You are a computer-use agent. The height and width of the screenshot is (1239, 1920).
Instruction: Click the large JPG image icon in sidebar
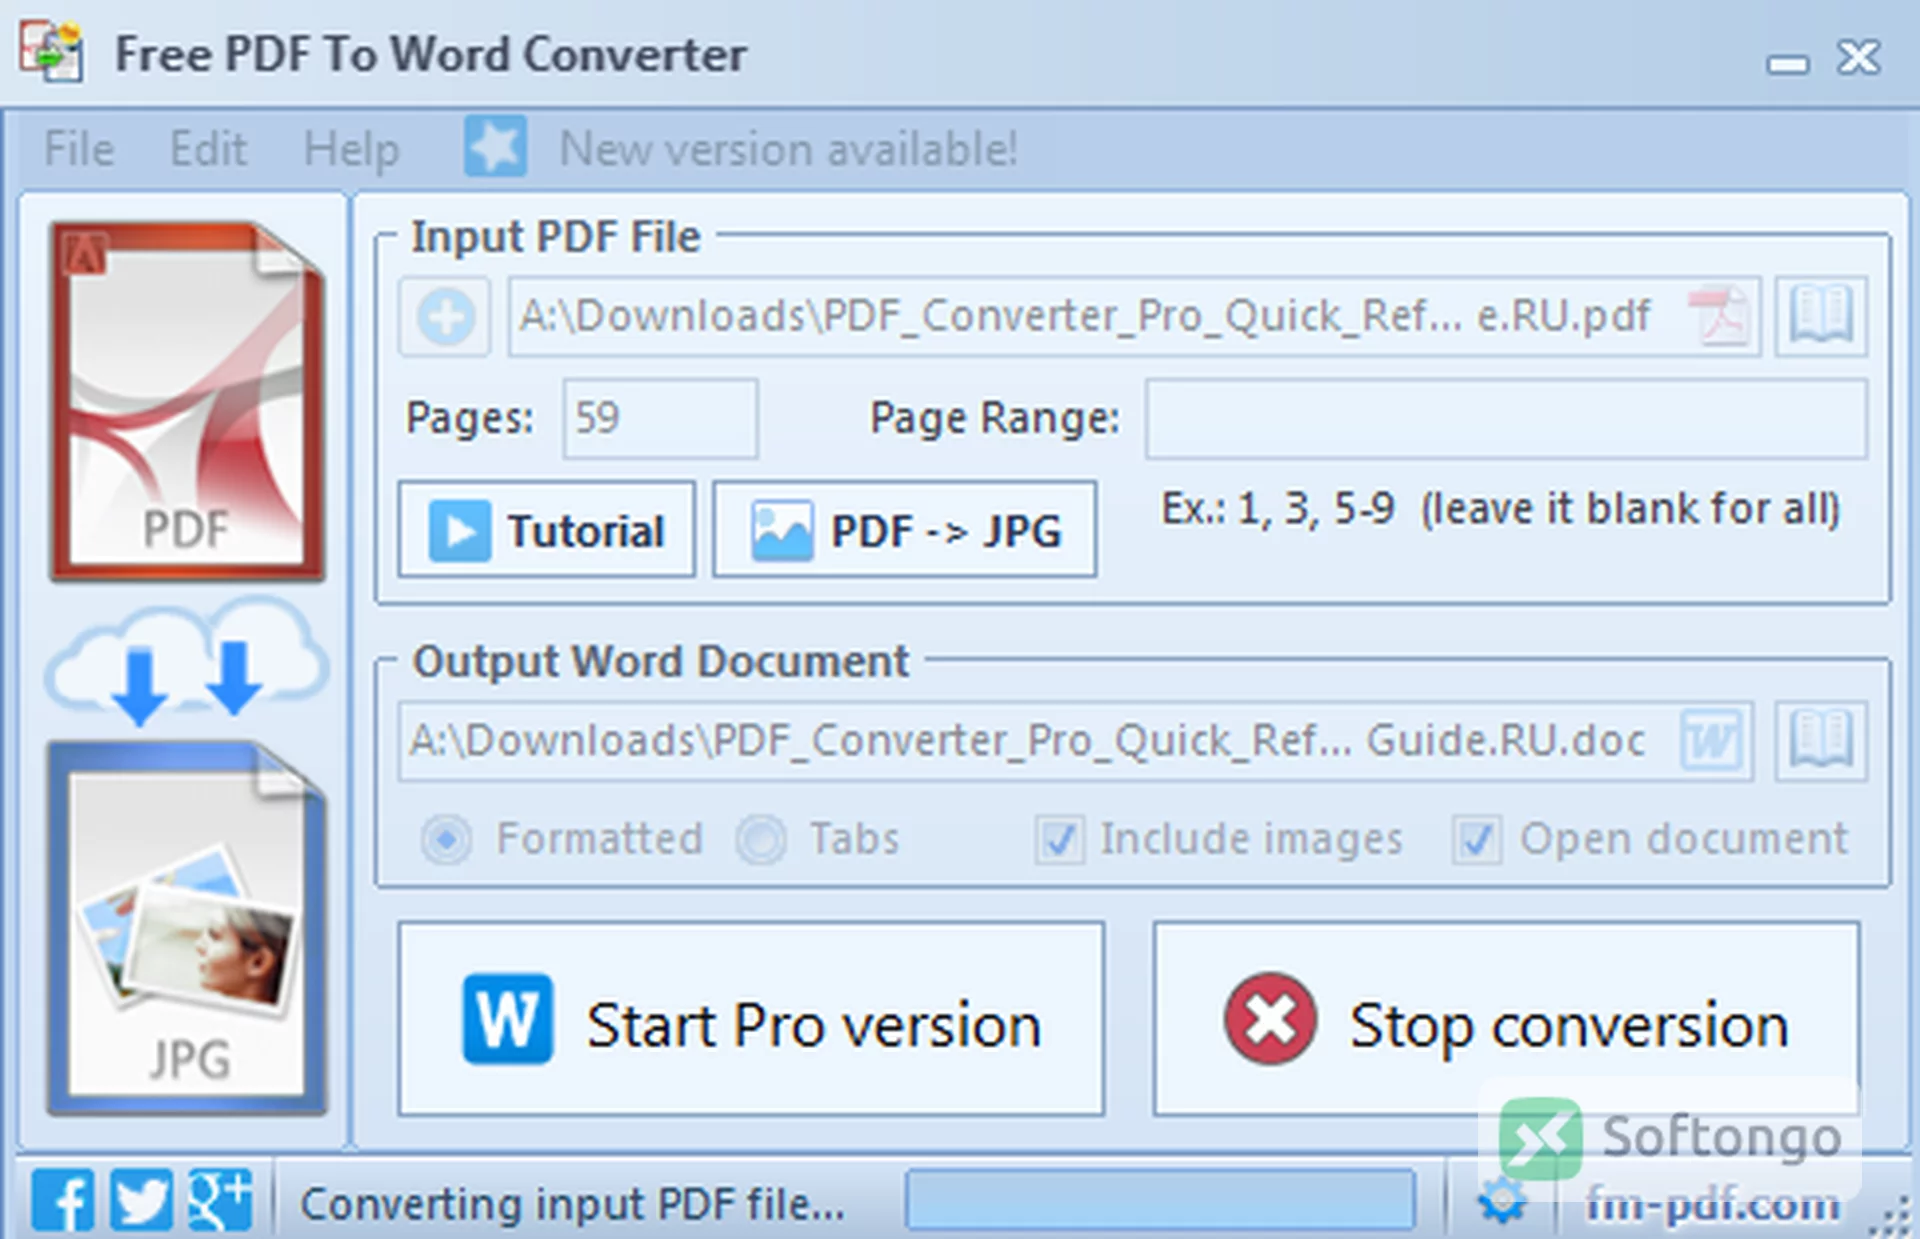pyautogui.click(x=188, y=928)
